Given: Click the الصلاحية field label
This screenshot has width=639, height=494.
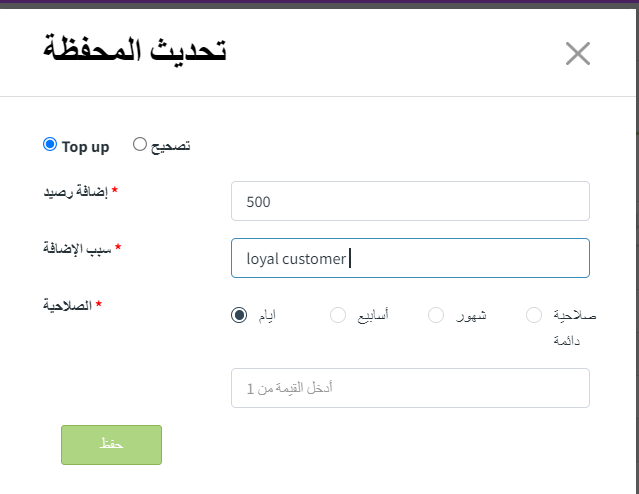Looking at the screenshot, I should (x=68, y=305).
